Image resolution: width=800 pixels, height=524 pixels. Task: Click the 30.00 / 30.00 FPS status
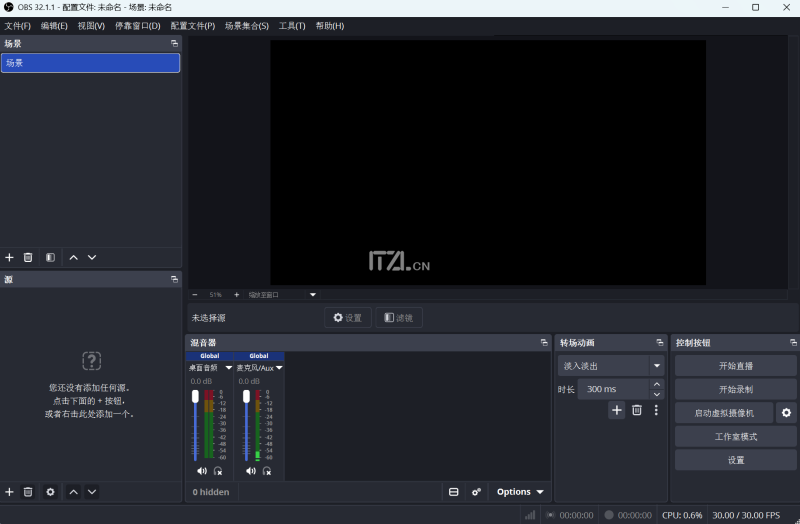[x=746, y=515]
